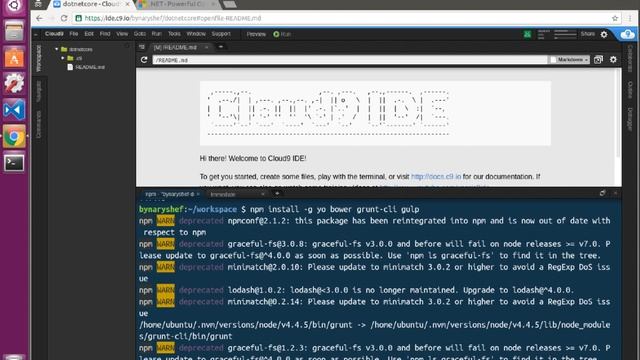Close the README.md editor tab
The height and width of the screenshot is (360, 640).
pyautogui.click(x=207, y=47)
